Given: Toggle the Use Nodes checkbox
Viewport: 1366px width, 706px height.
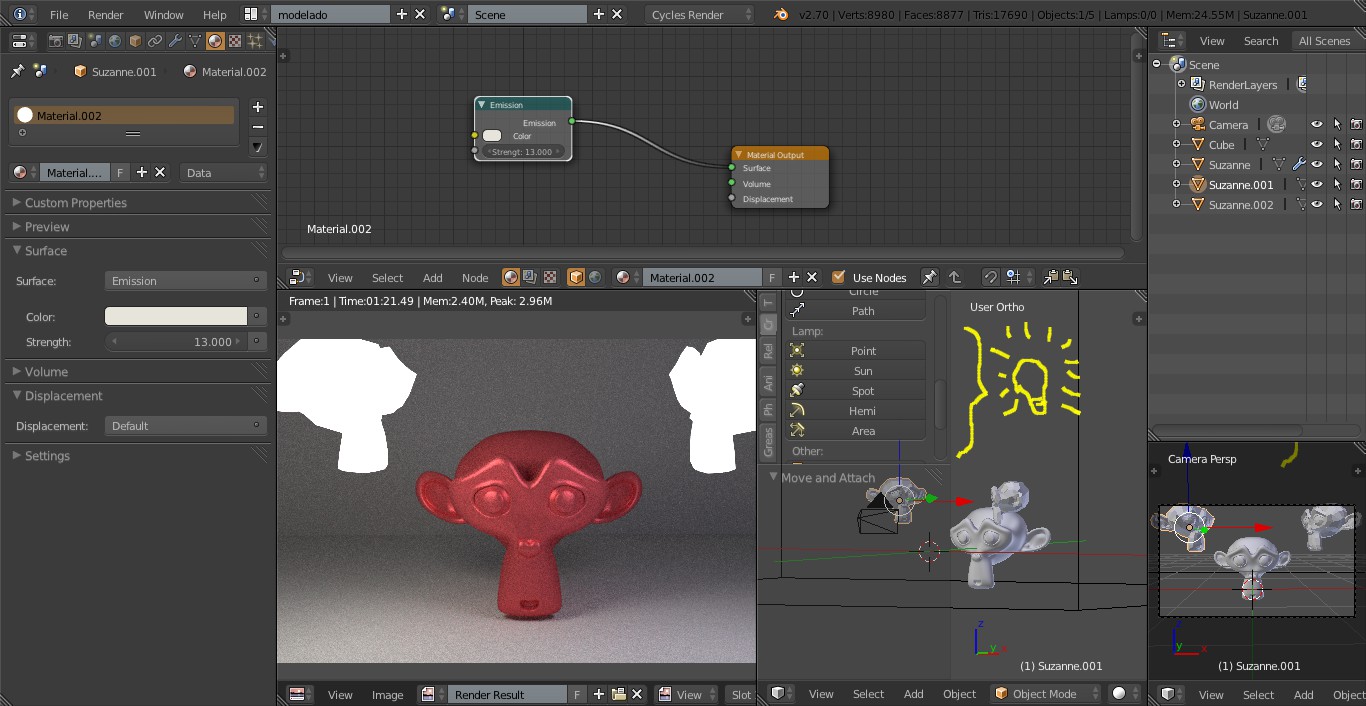Looking at the screenshot, I should pyautogui.click(x=839, y=277).
